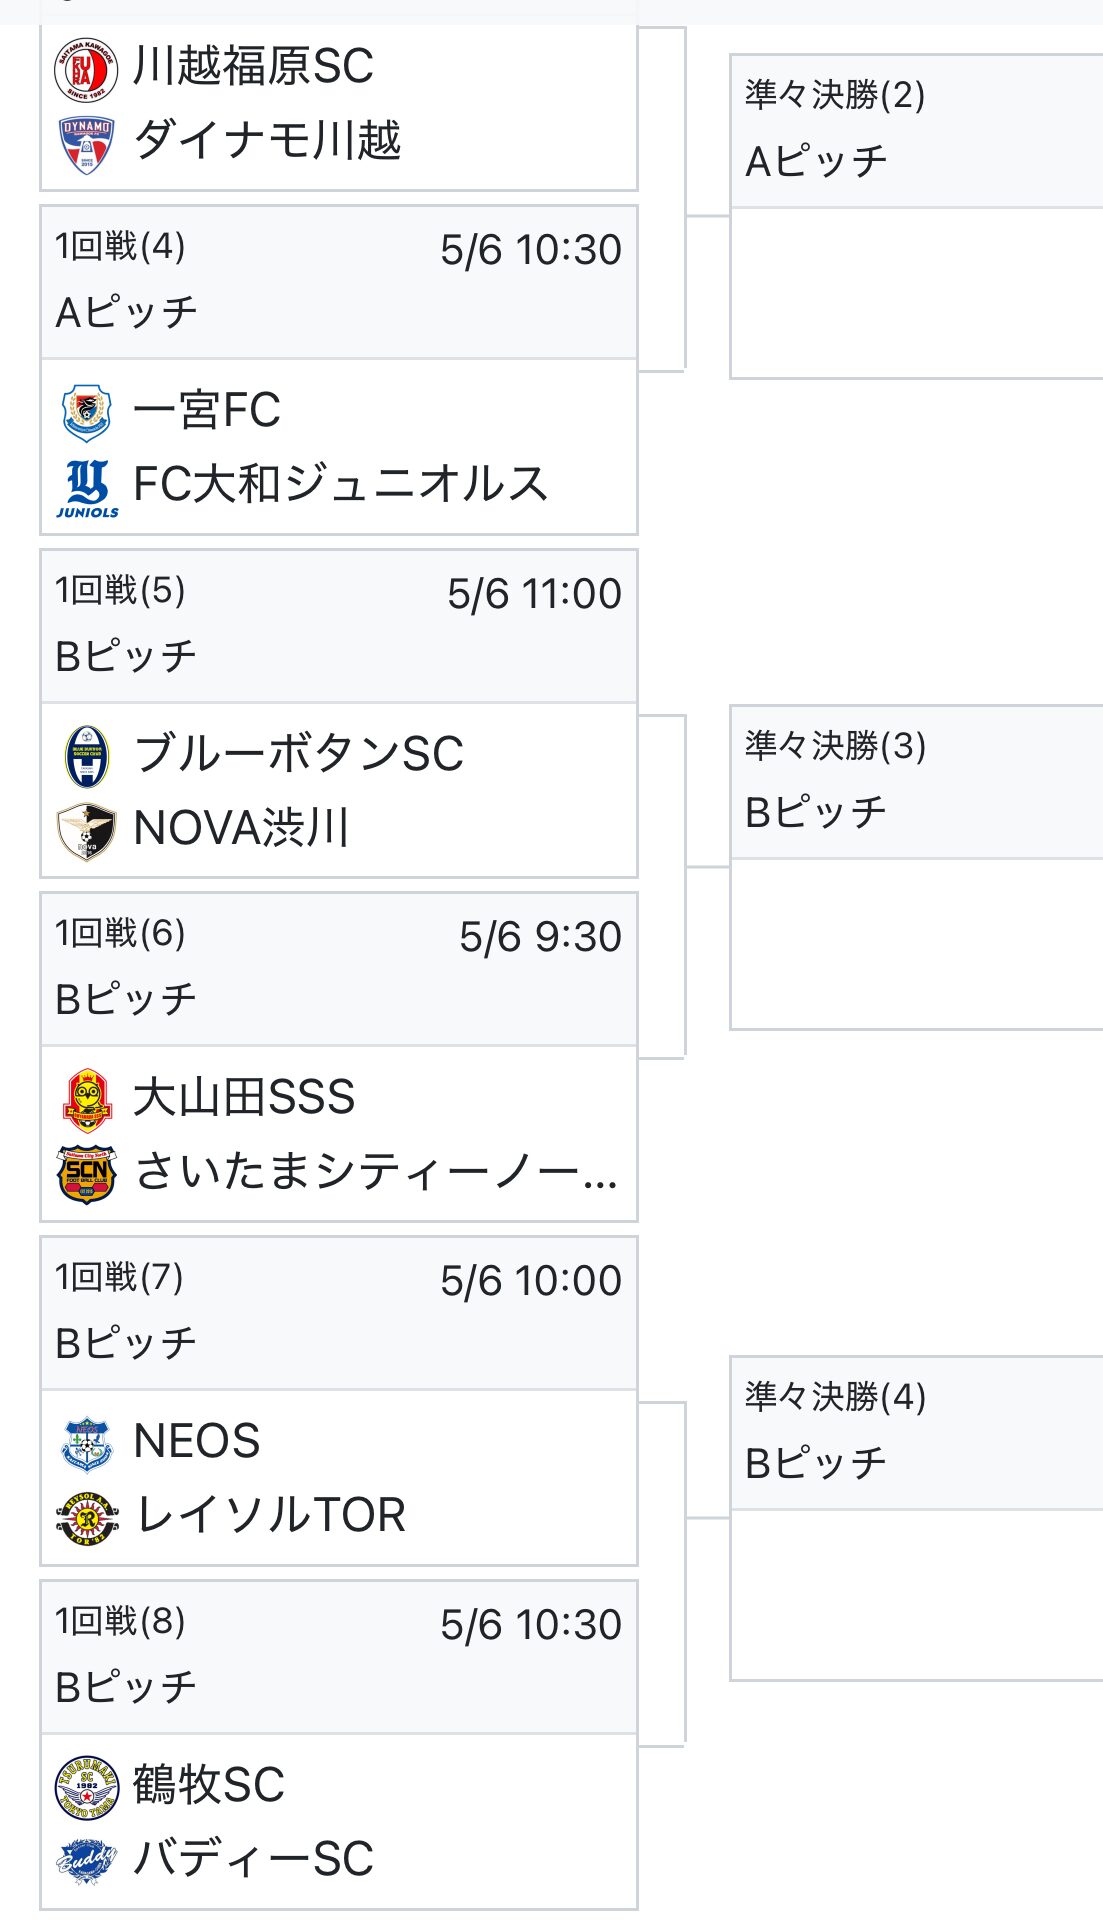This screenshot has height=1930, width=1103.
Task: Select the ブルーボタンSC blue crest icon
Action: tap(86, 756)
